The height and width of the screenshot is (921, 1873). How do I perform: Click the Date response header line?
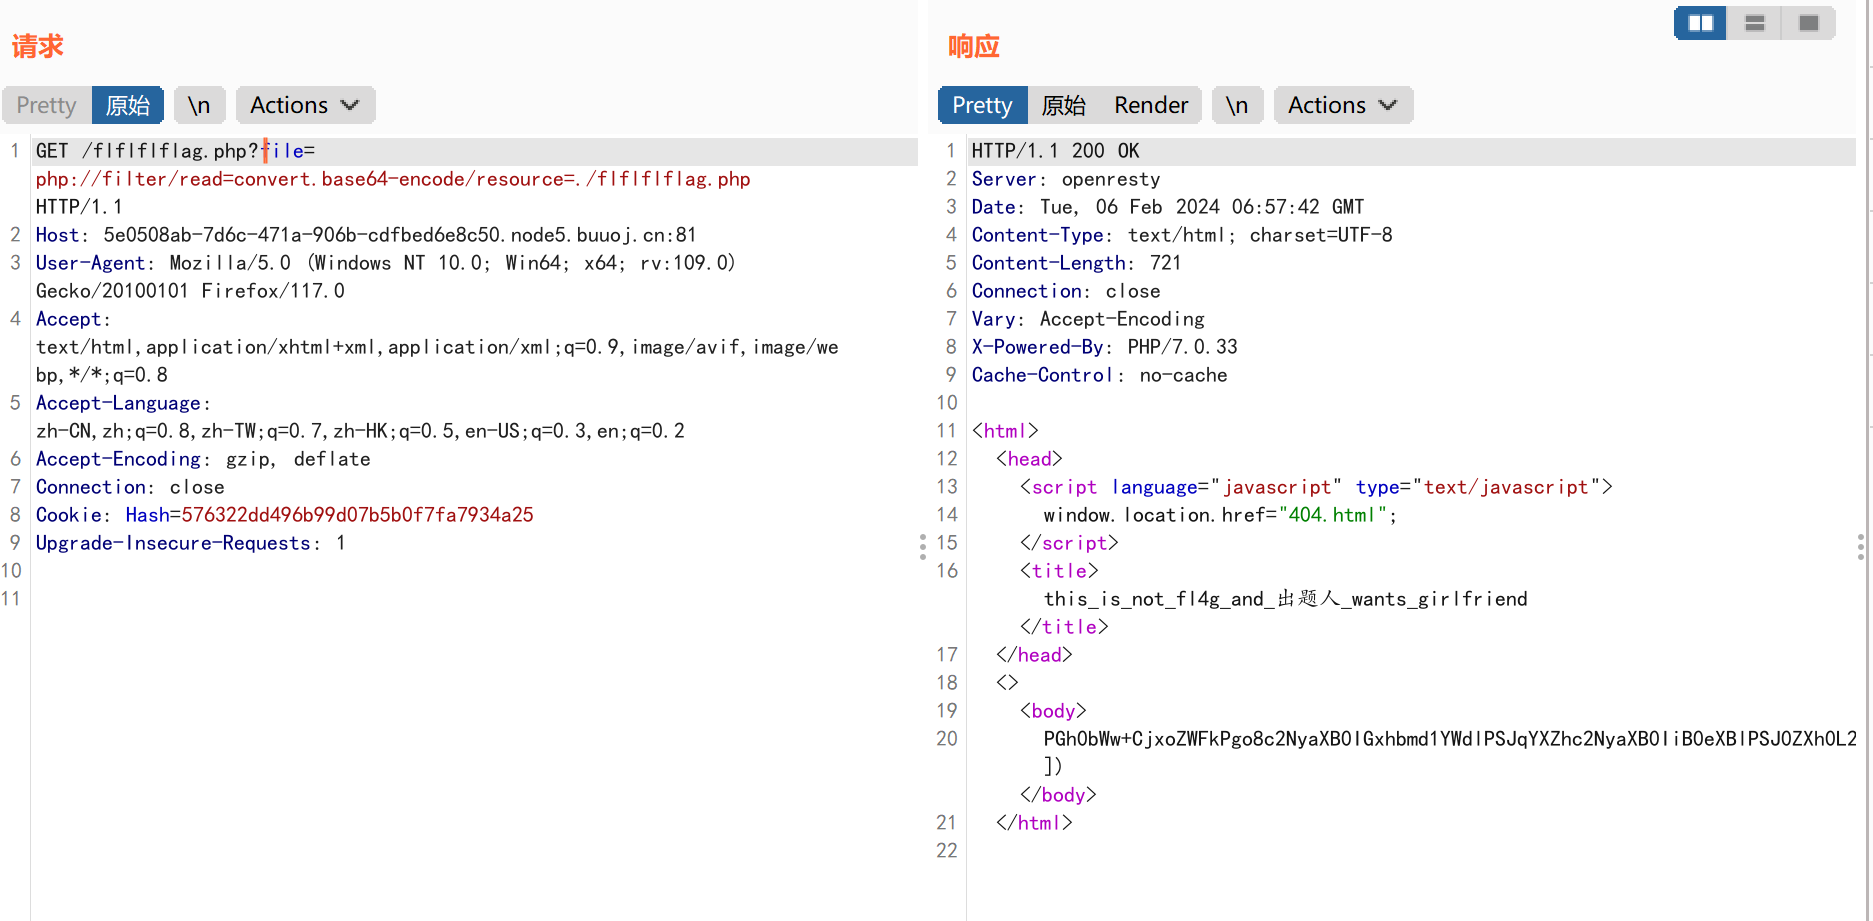click(1168, 207)
